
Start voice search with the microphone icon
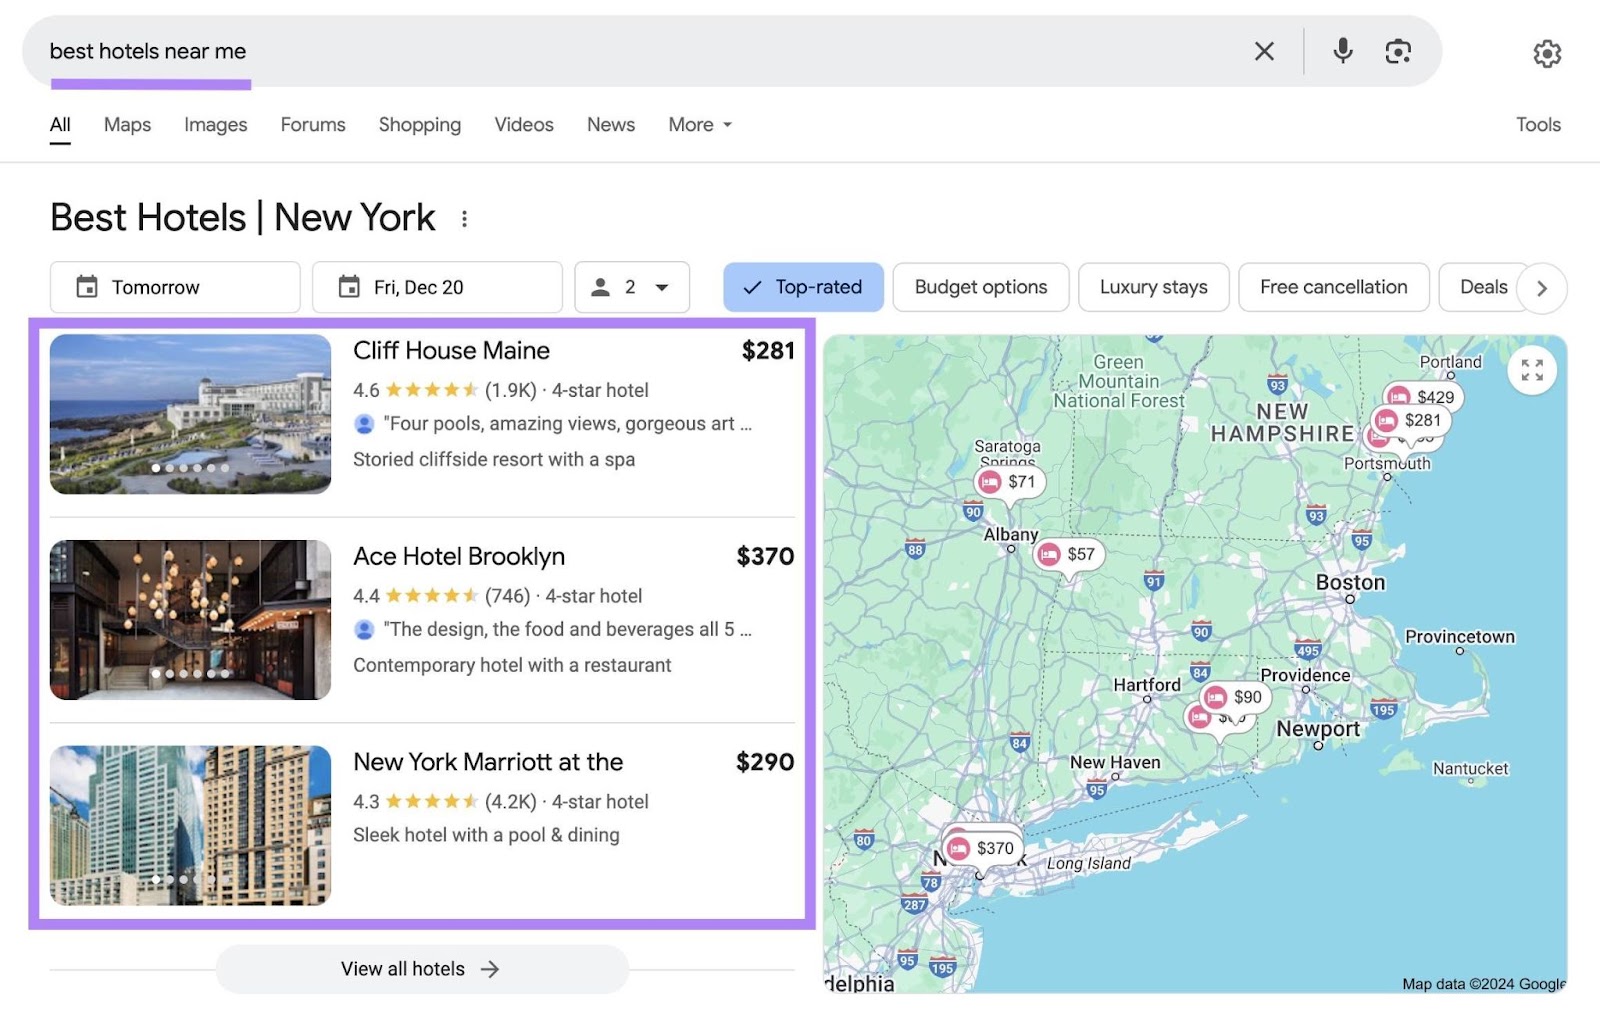click(1343, 50)
